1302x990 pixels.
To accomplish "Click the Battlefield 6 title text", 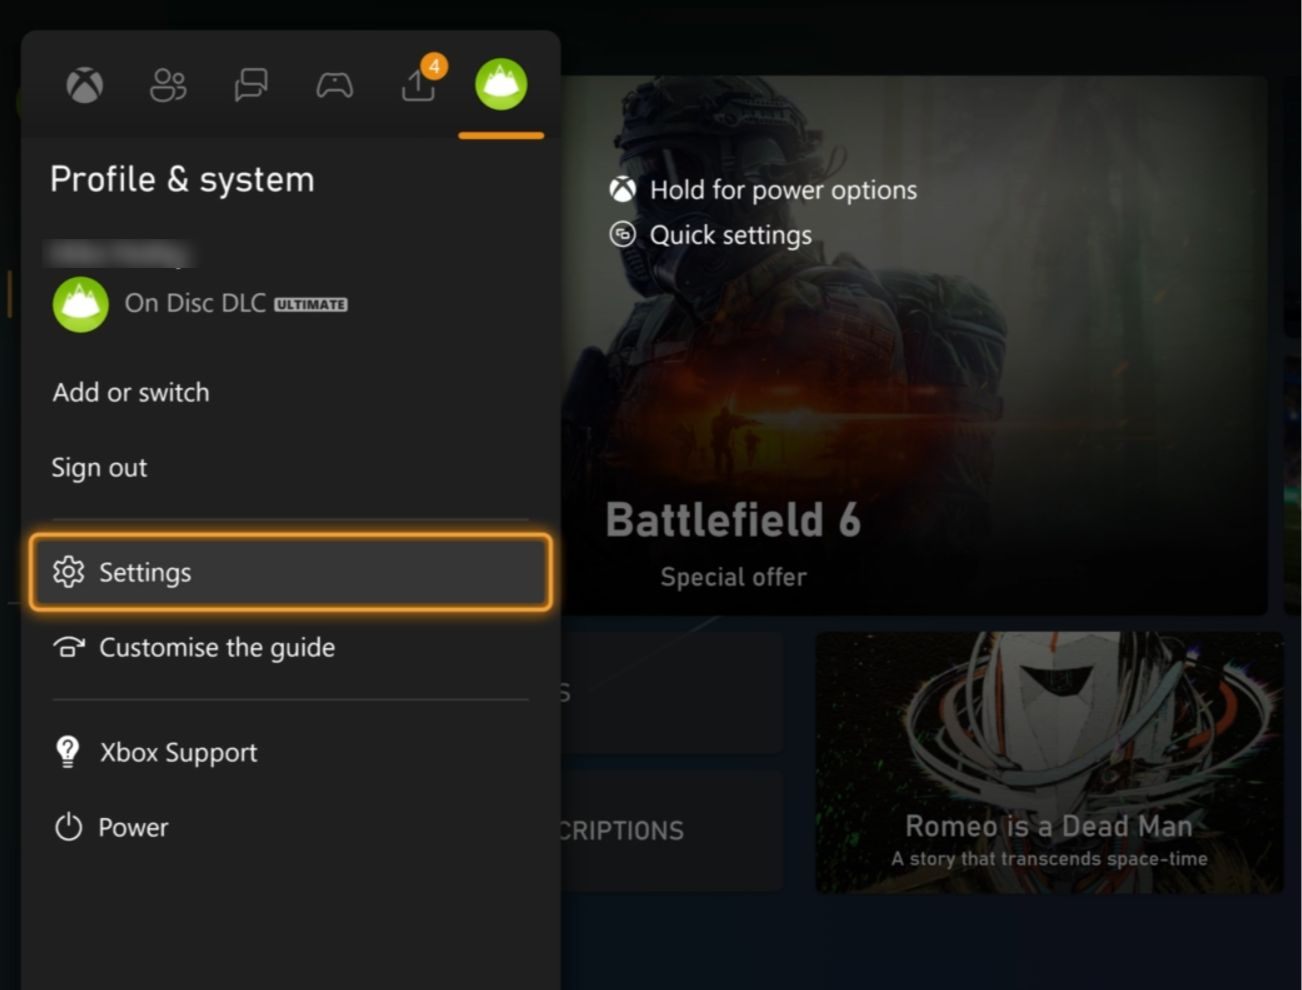I will pos(733,520).
